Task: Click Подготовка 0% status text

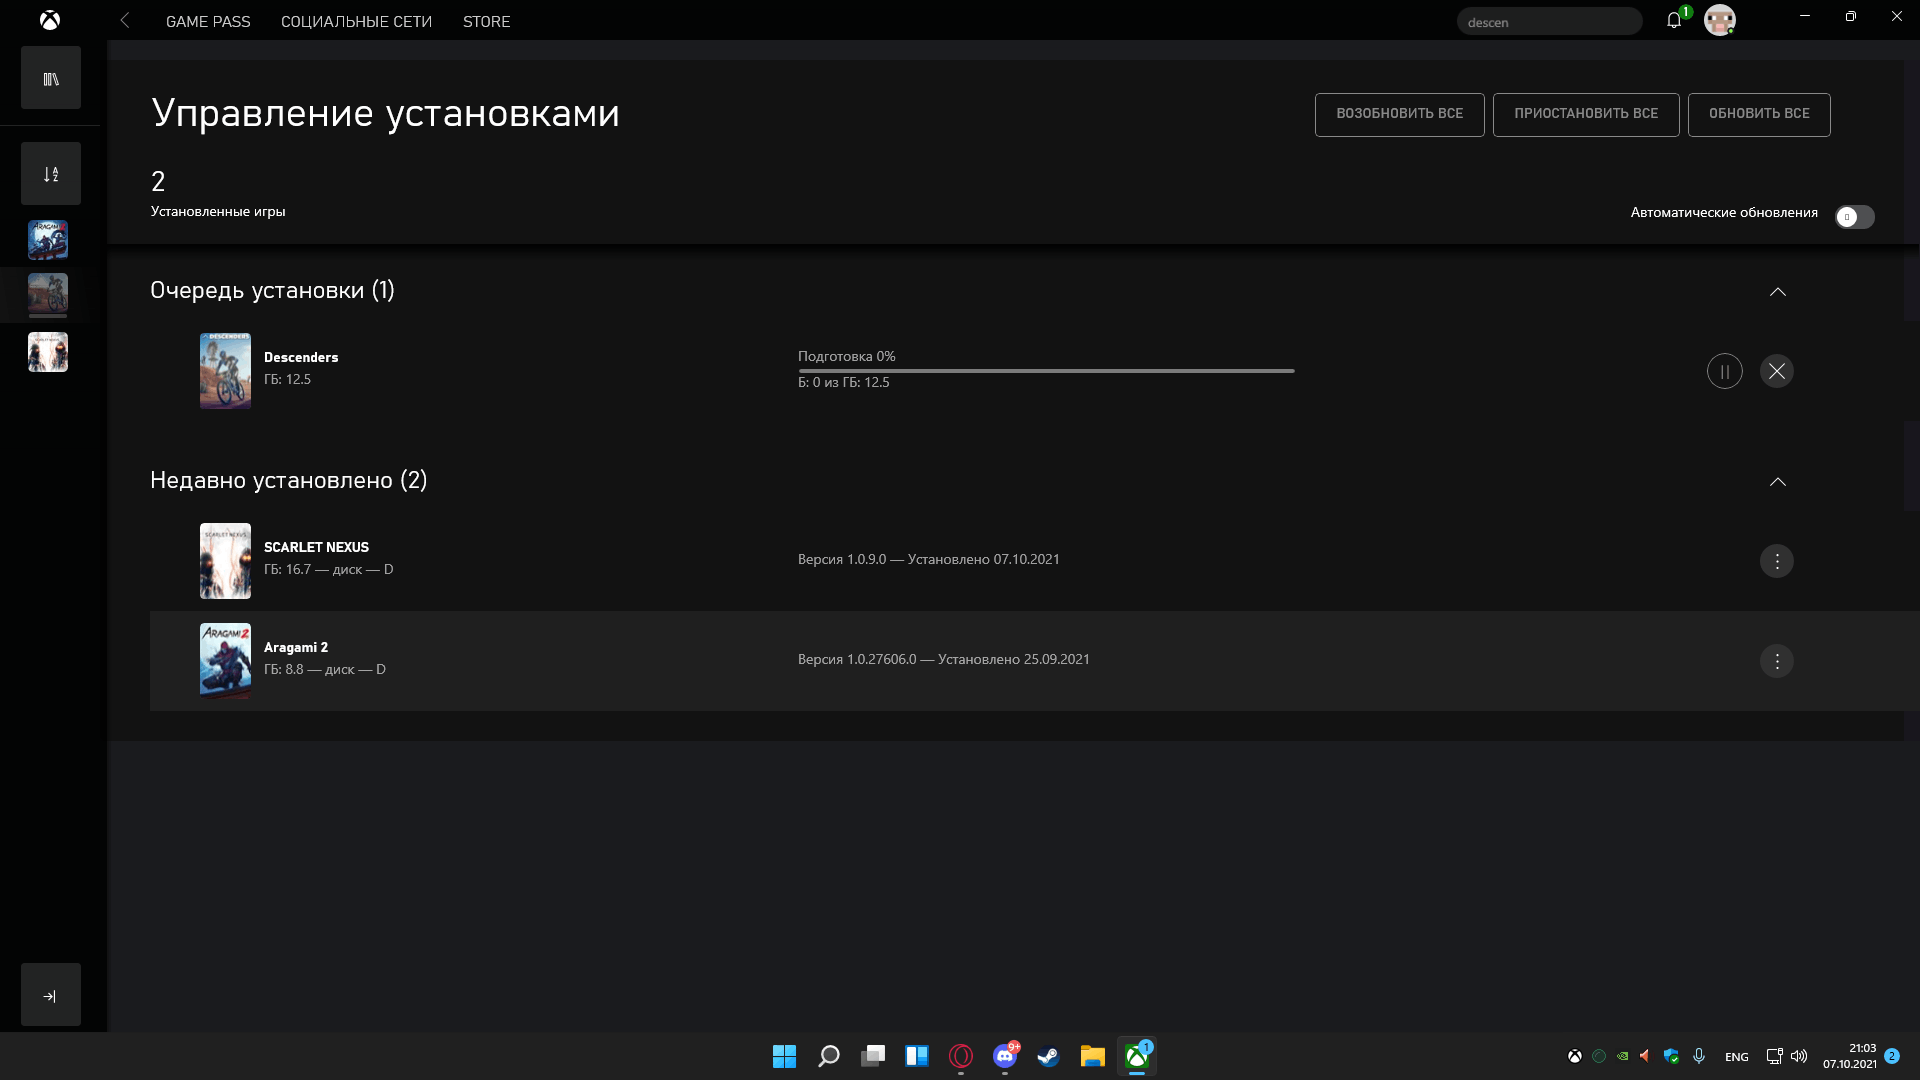Action: (846, 356)
